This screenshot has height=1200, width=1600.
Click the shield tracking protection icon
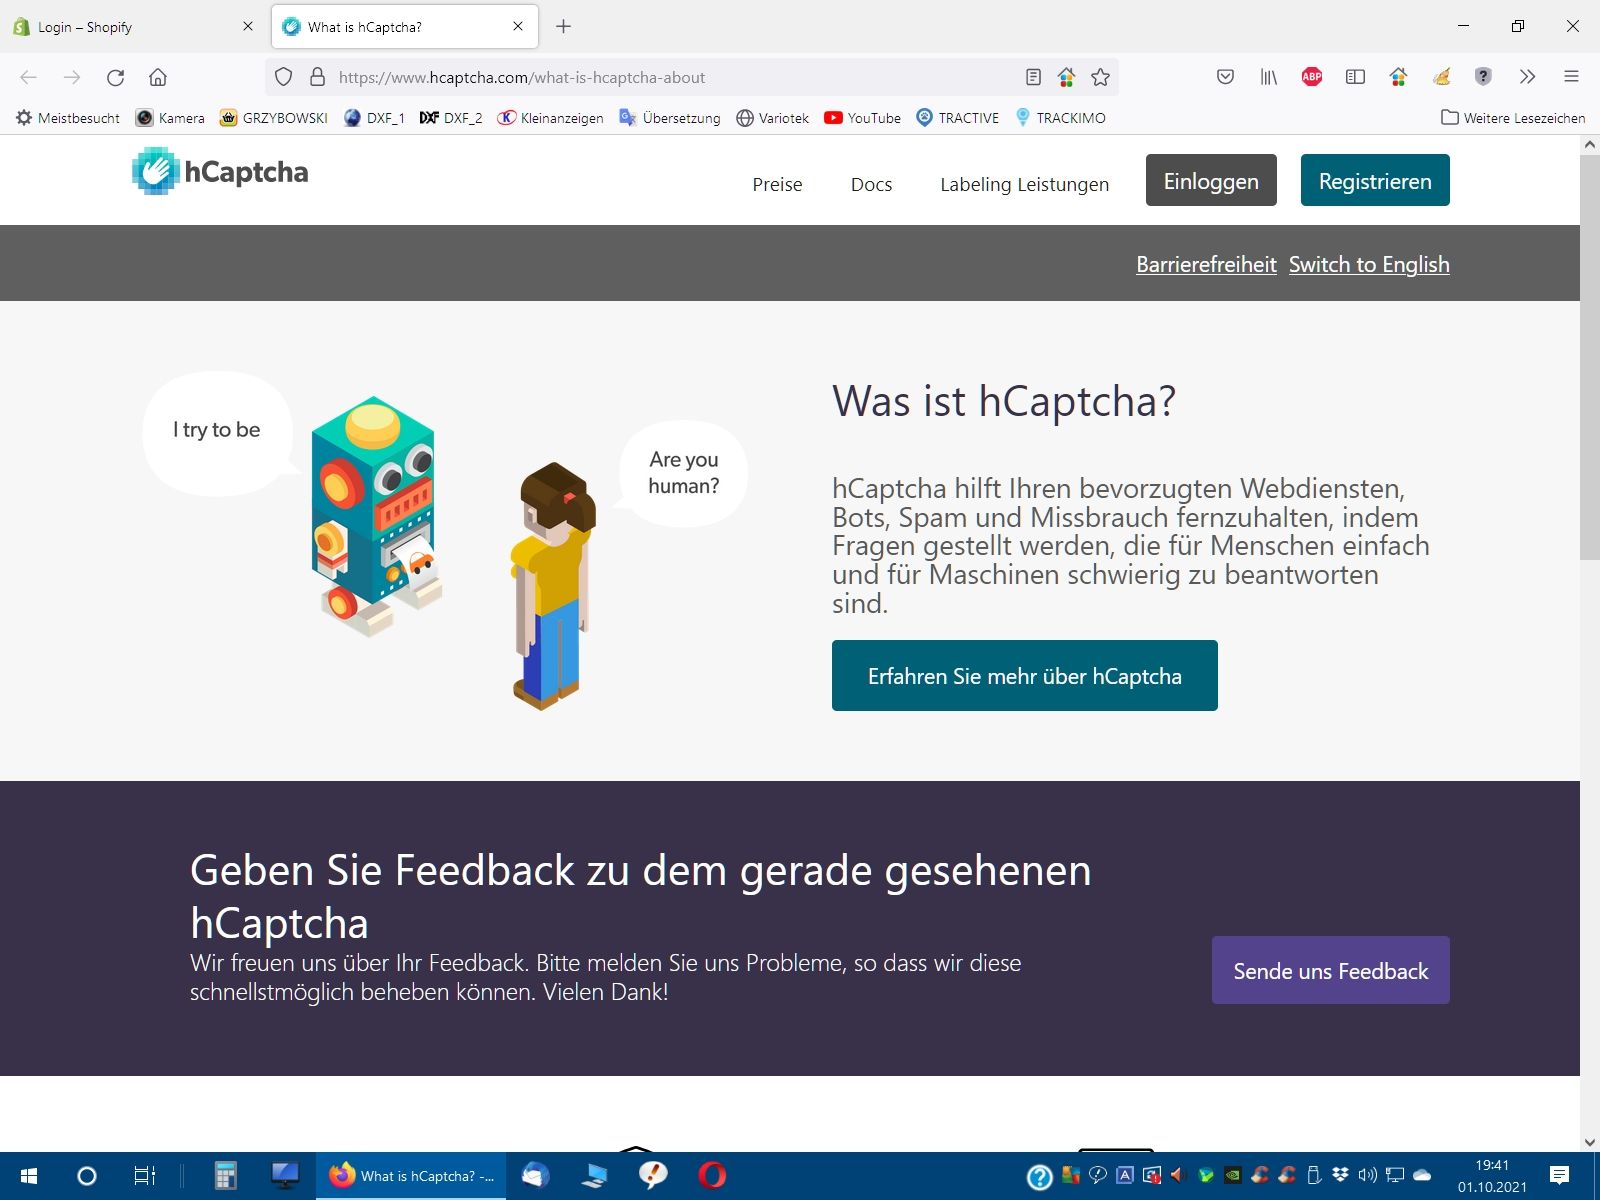point(284,77)
